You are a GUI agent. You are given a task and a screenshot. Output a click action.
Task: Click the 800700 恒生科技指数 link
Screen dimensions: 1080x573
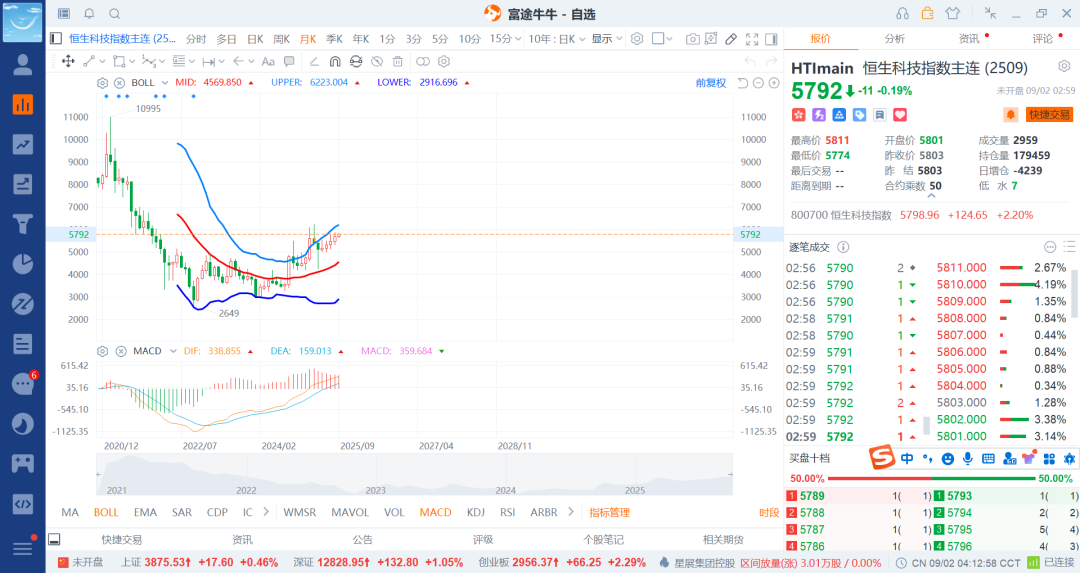[x=841, y=215]
